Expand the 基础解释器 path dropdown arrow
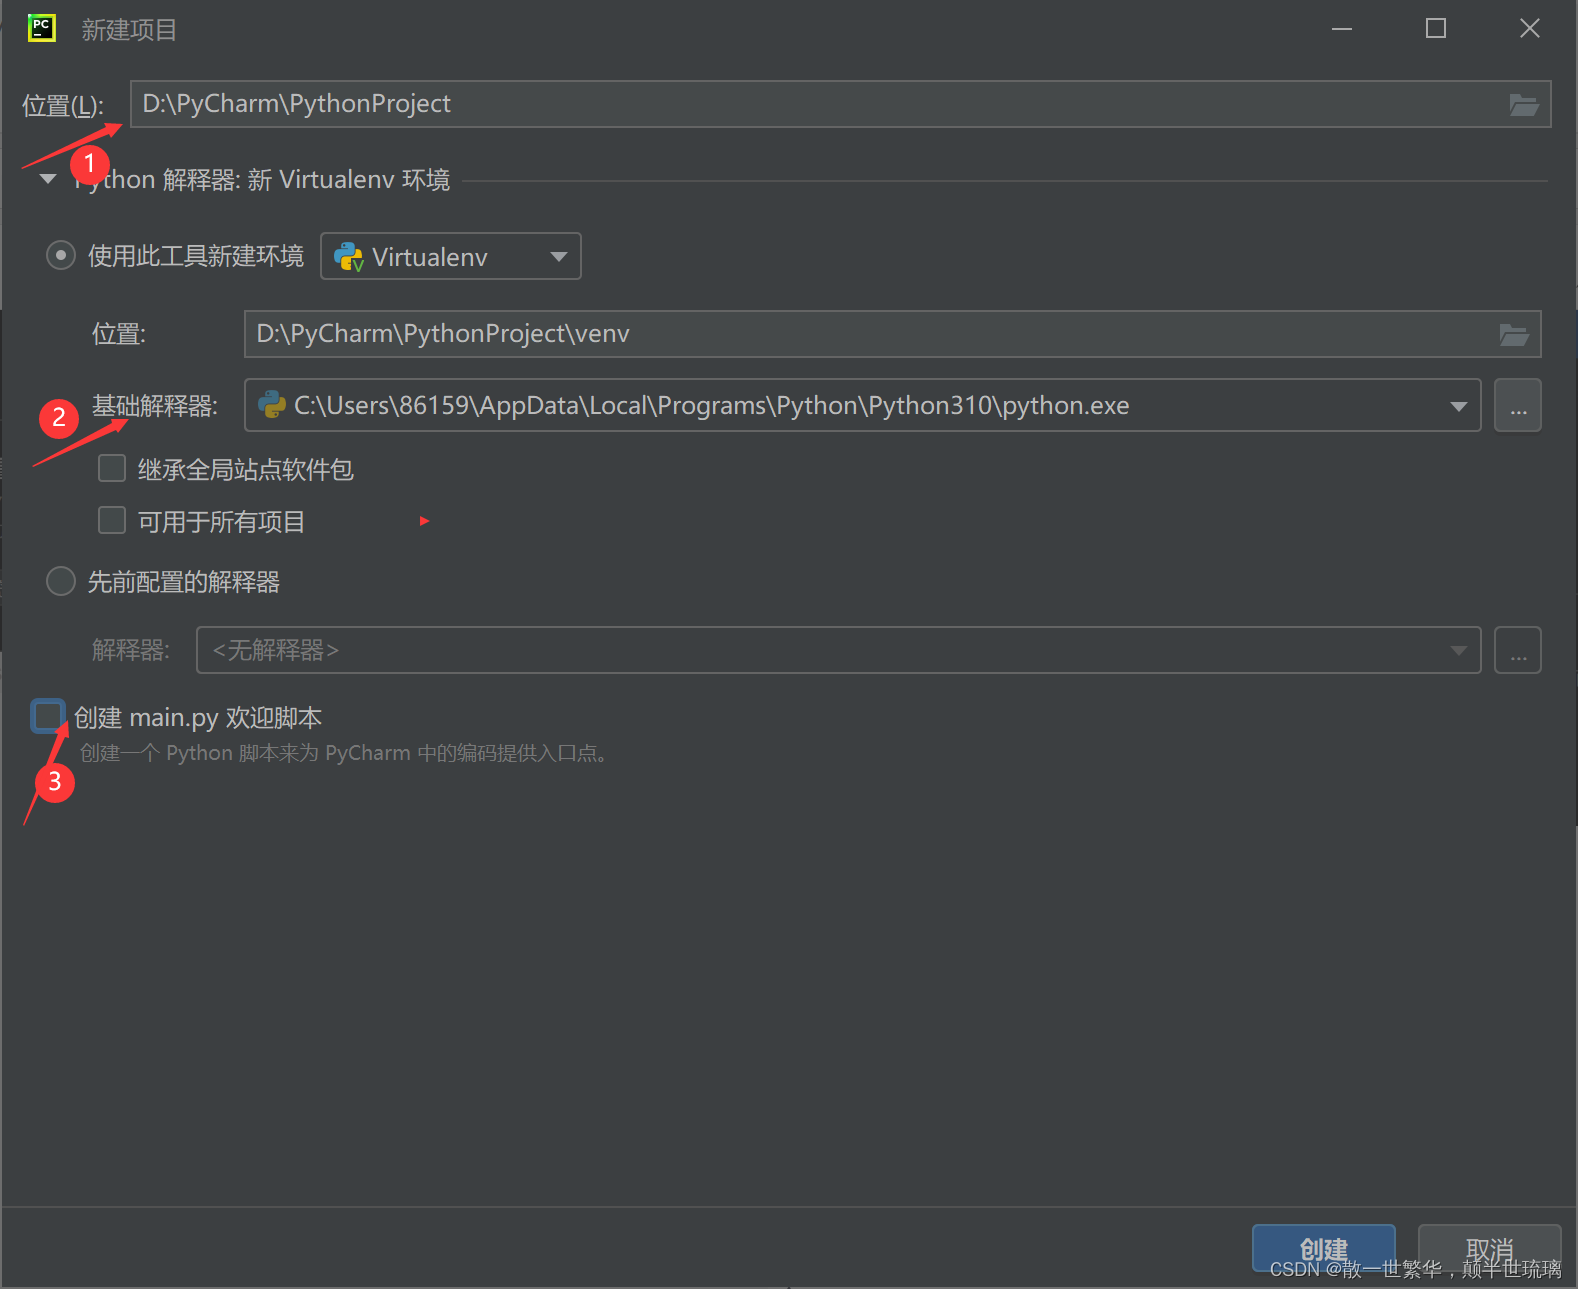 pyautogui.click(x=1458, y=406)
